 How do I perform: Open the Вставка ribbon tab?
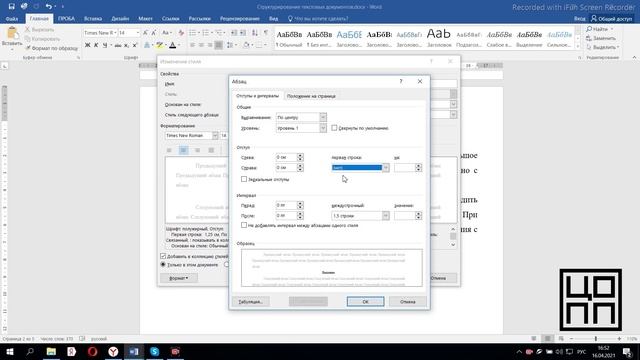[93, 19]
